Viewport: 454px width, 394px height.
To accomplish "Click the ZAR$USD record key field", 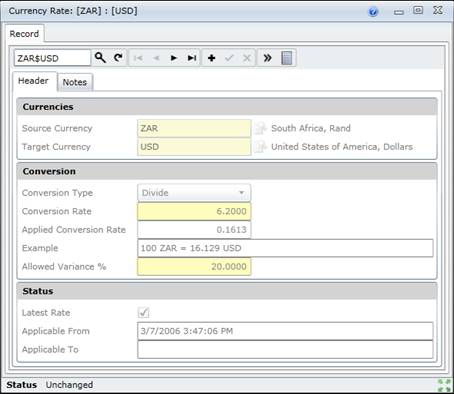I will coord(52,58).
